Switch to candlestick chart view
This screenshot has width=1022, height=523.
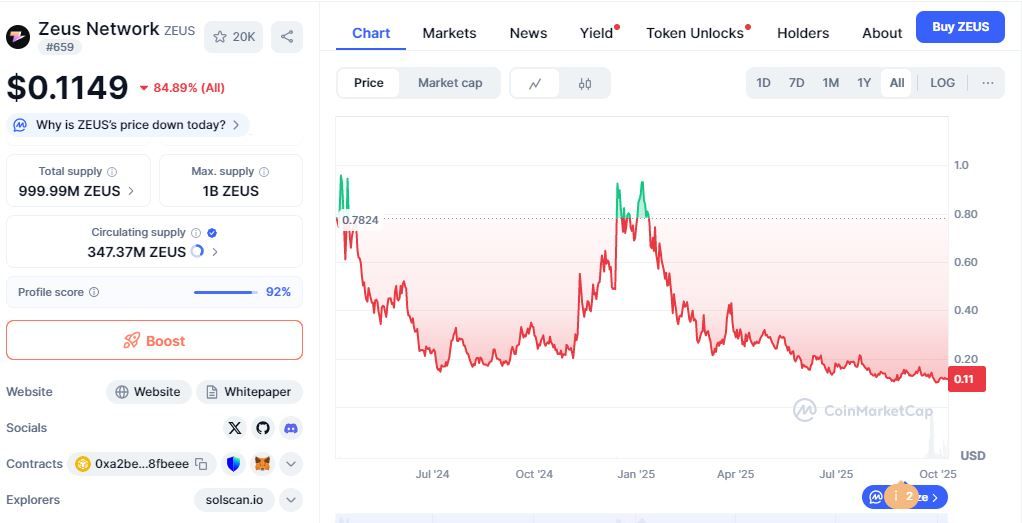(585, 83)
